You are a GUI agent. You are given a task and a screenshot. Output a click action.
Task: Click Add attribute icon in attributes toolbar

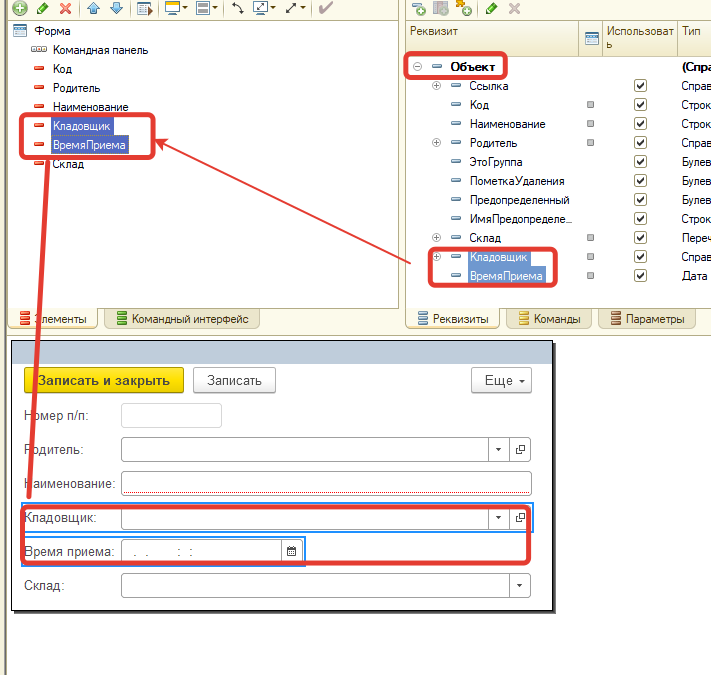419,8
